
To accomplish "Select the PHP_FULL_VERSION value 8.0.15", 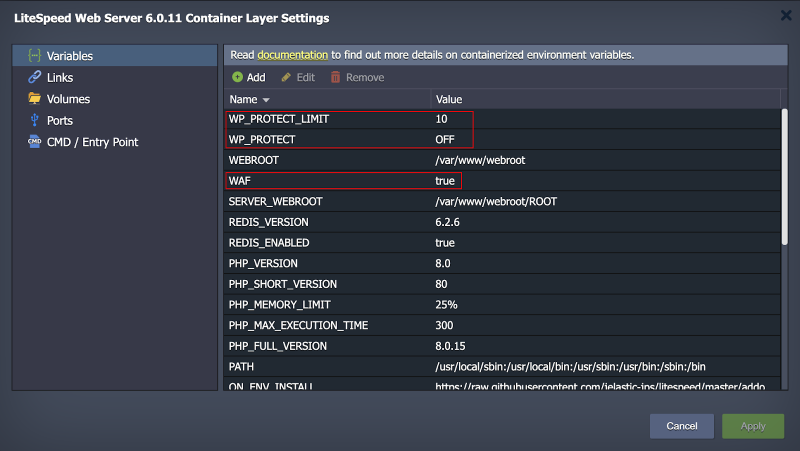I will click(x=451, y=346).
